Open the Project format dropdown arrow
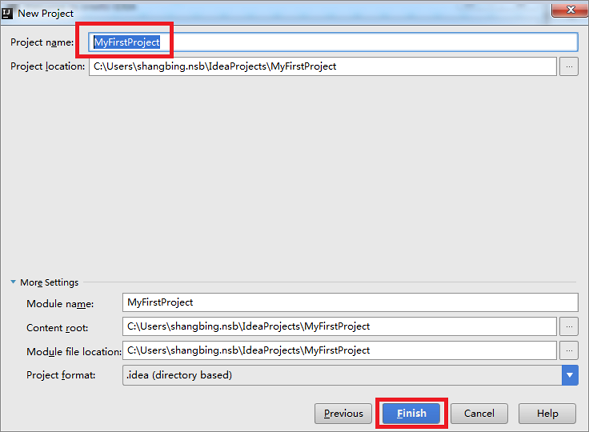 tap(570, 375)
